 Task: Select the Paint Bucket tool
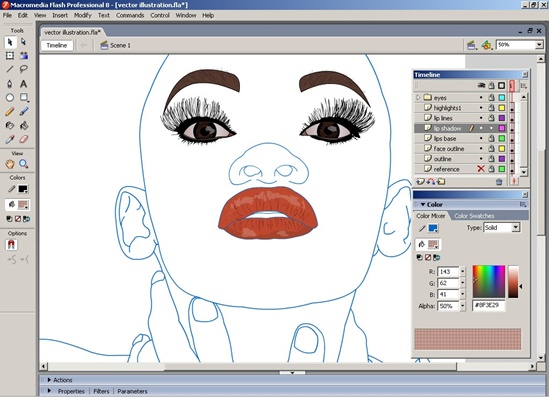[23, 125]
